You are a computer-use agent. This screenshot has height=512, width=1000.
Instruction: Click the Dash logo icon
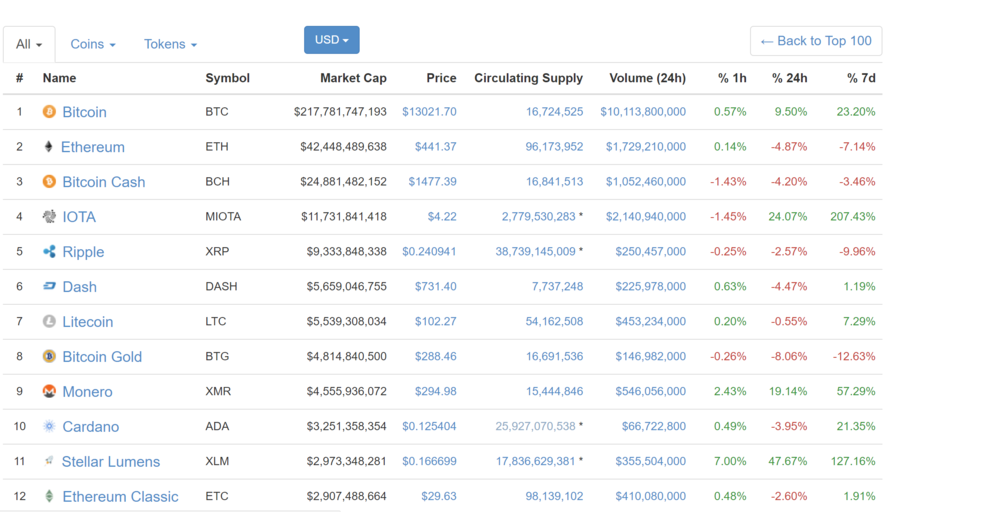point(49,287)
